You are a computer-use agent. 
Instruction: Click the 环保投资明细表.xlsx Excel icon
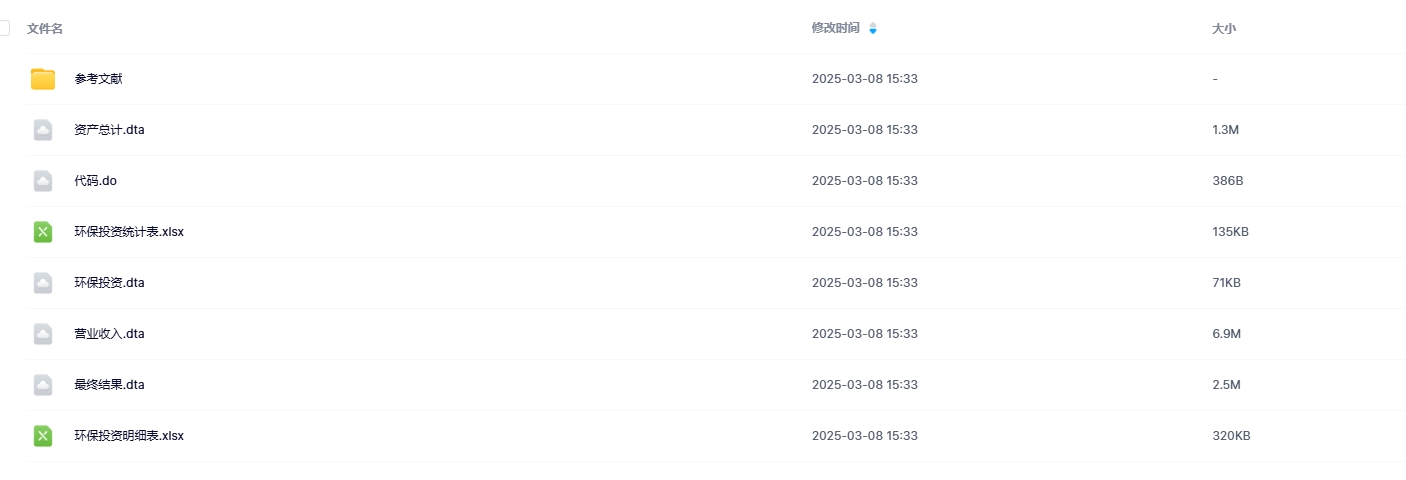coord(42,436)
